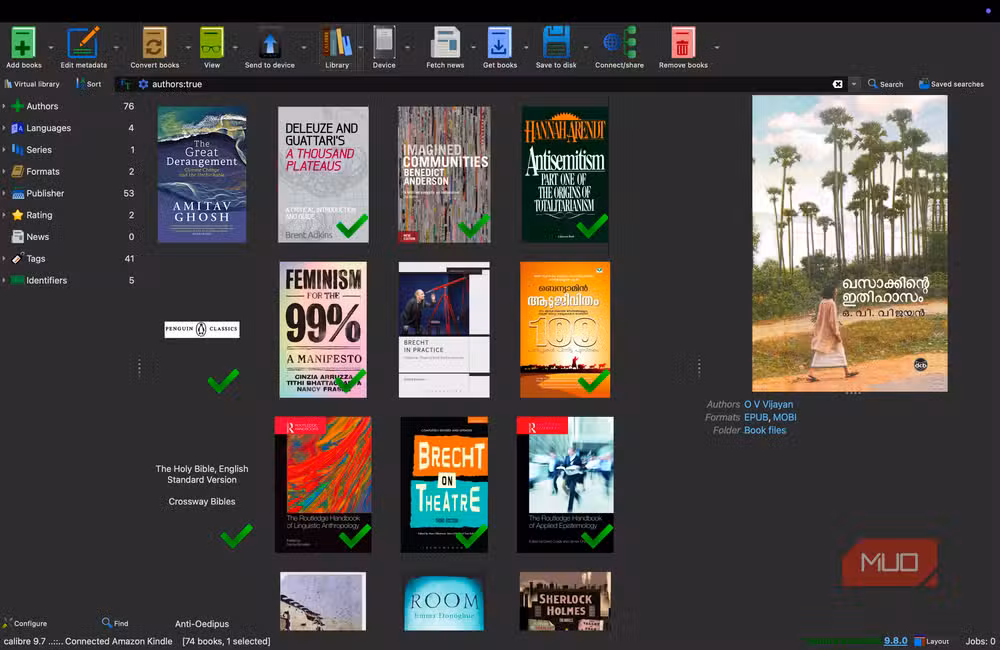This screenshot has width=1000, height=650.
Task: Select Hannah Arendt Antisemitism cover
Action: pos(565,174)
